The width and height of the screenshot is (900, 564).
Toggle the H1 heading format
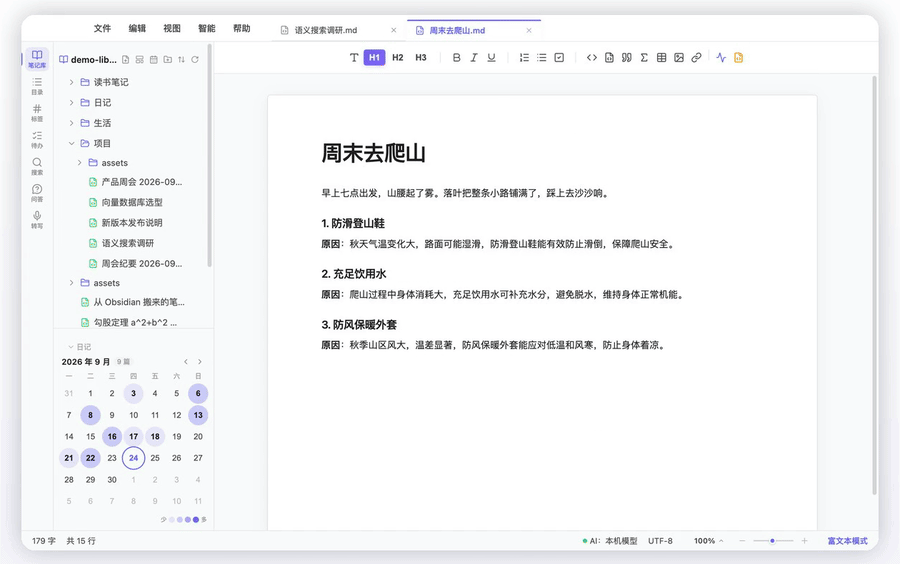click(x=374, y=57)
